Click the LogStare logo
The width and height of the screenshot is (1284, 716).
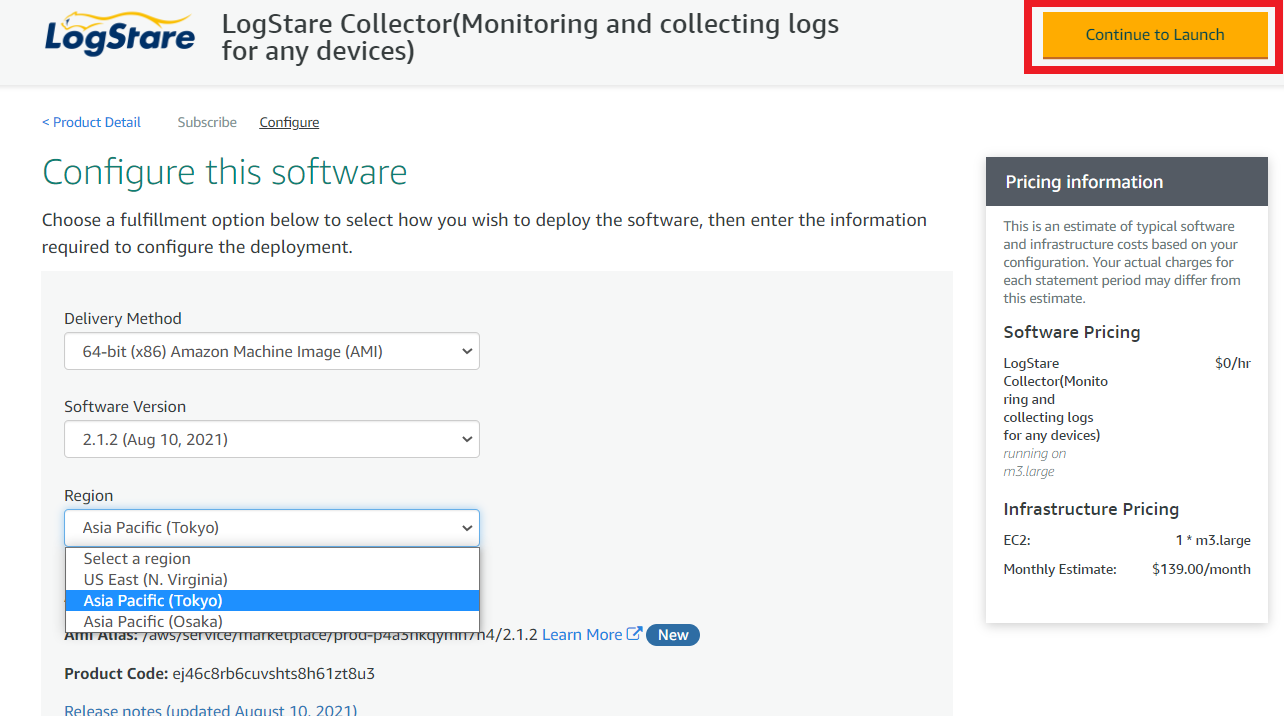[120, 35]
